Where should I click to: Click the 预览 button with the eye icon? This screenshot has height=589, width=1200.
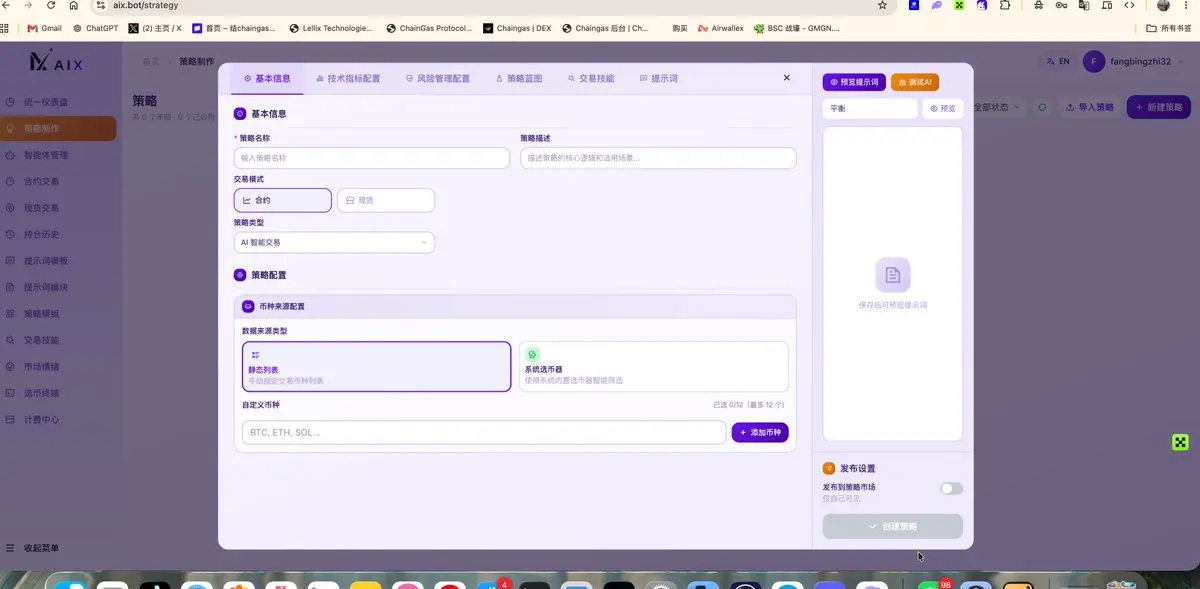pyautogui.click(x=942, y=108)
